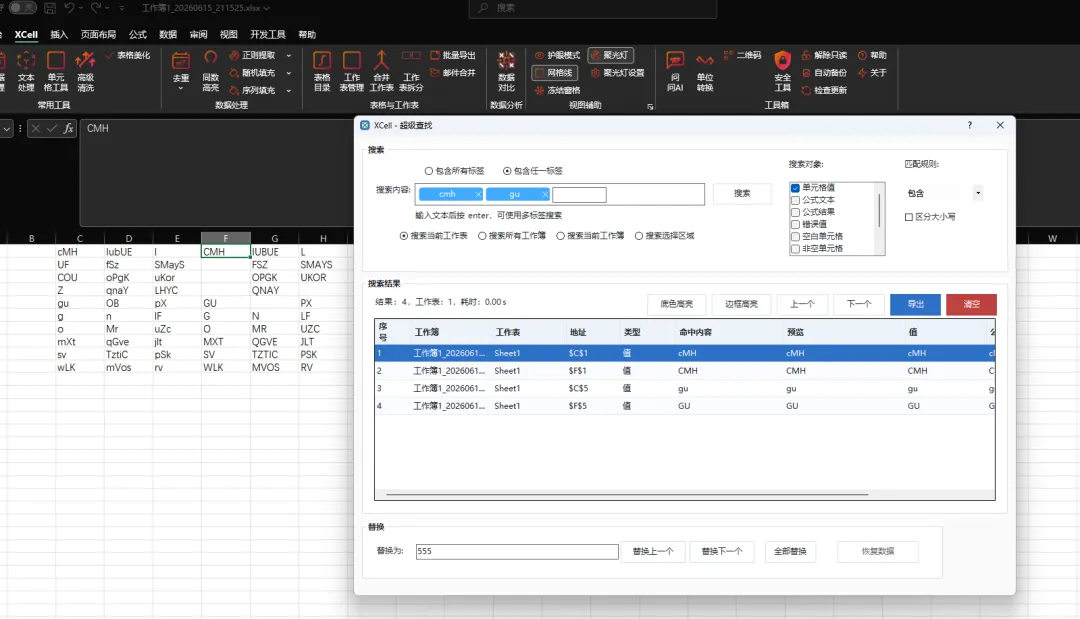Open the 问问AI assistant icon

(x=675, y=71)
